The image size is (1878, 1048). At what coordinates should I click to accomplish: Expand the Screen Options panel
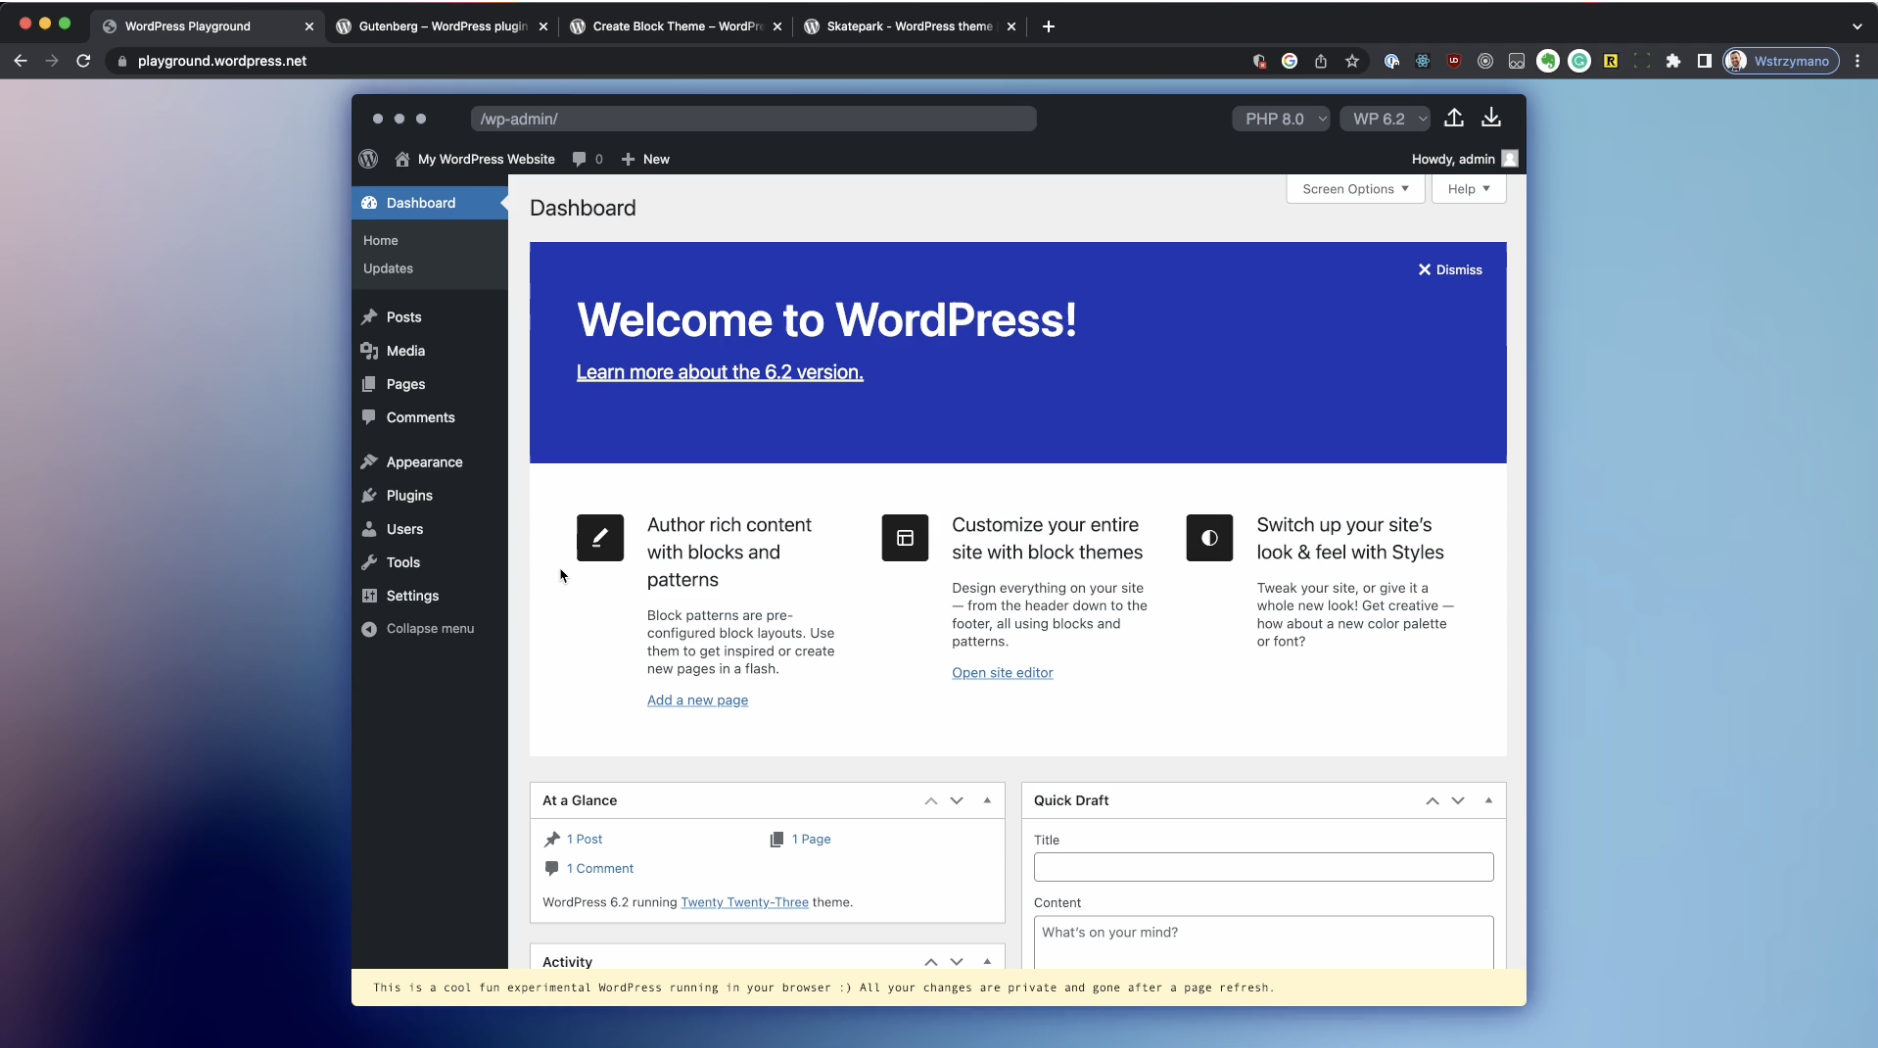[1354, 189]
